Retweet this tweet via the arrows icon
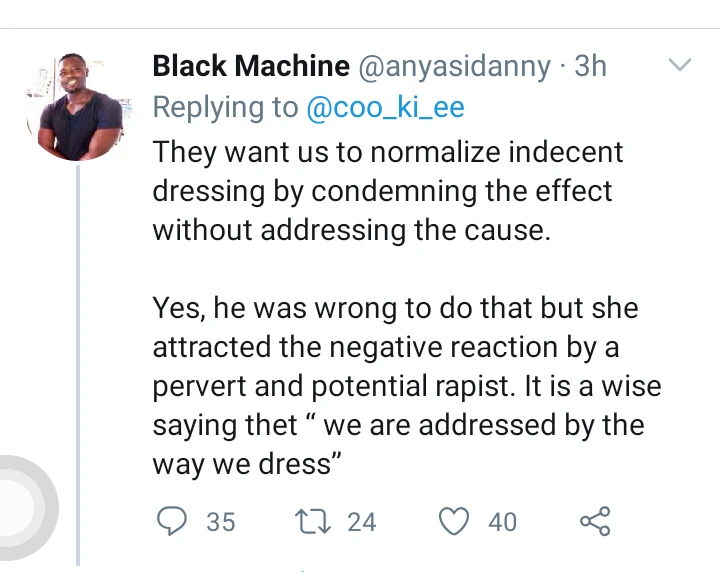This screenshot has height=572, width=720. [x=312, y=521]
